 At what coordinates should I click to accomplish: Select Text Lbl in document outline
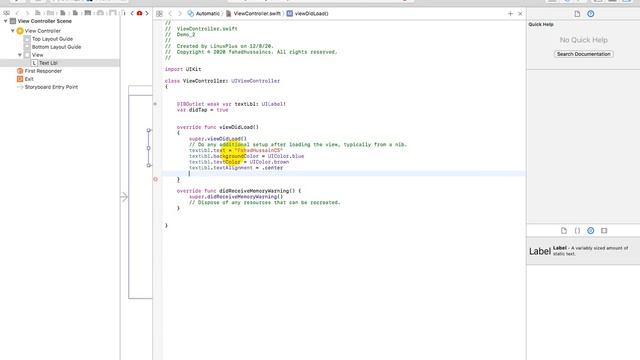(x=48, y=63)
